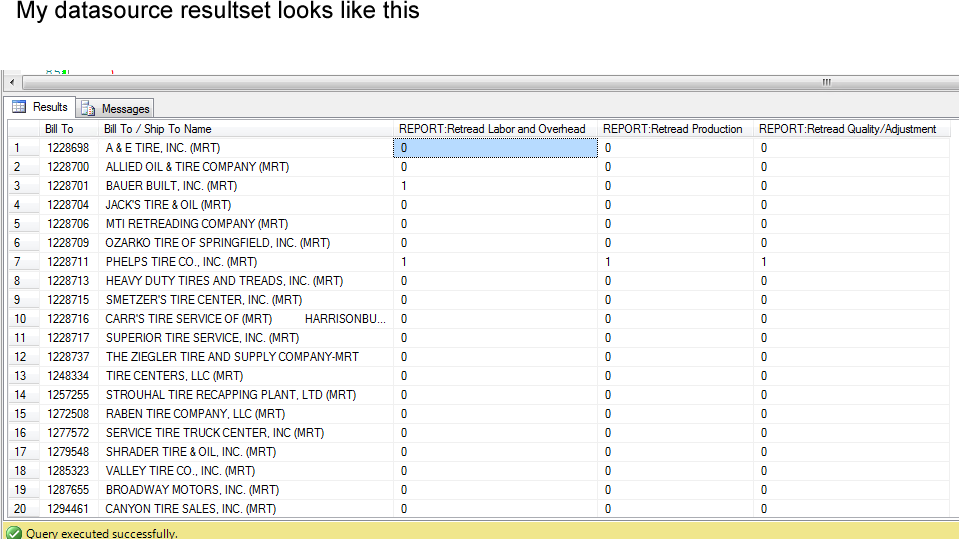Click the highlighted Labor cell for A & E TIRE
The height and width of the screenshot is (539, 959).
pyautogui.click(x=495, y=148)
